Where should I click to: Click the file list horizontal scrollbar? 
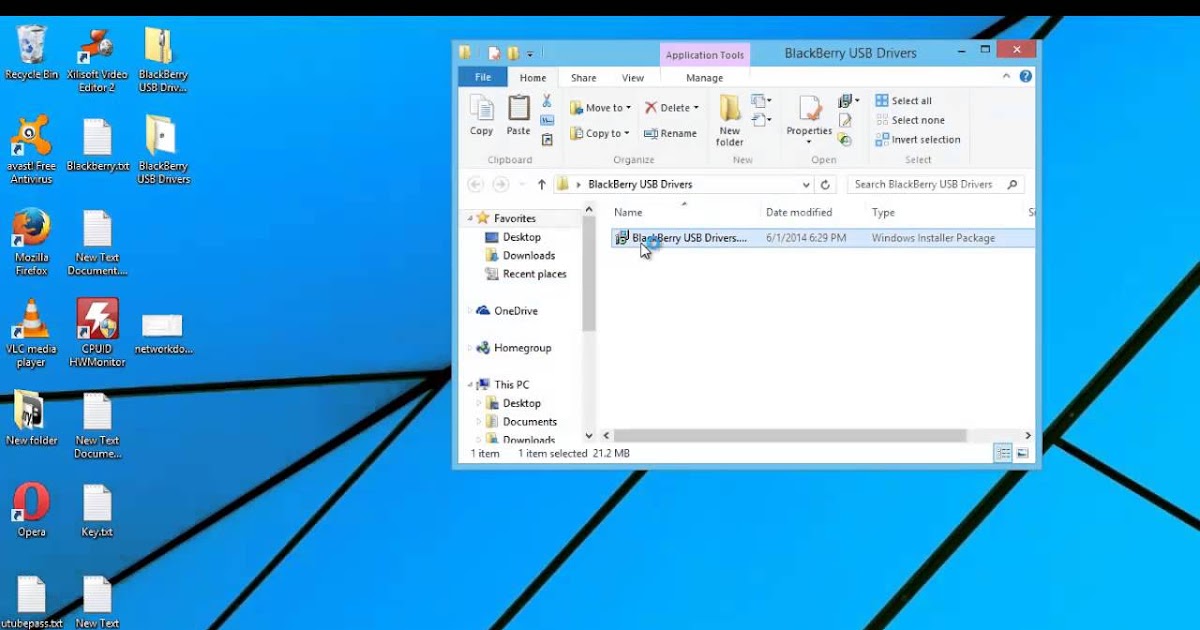click(790, 436)
